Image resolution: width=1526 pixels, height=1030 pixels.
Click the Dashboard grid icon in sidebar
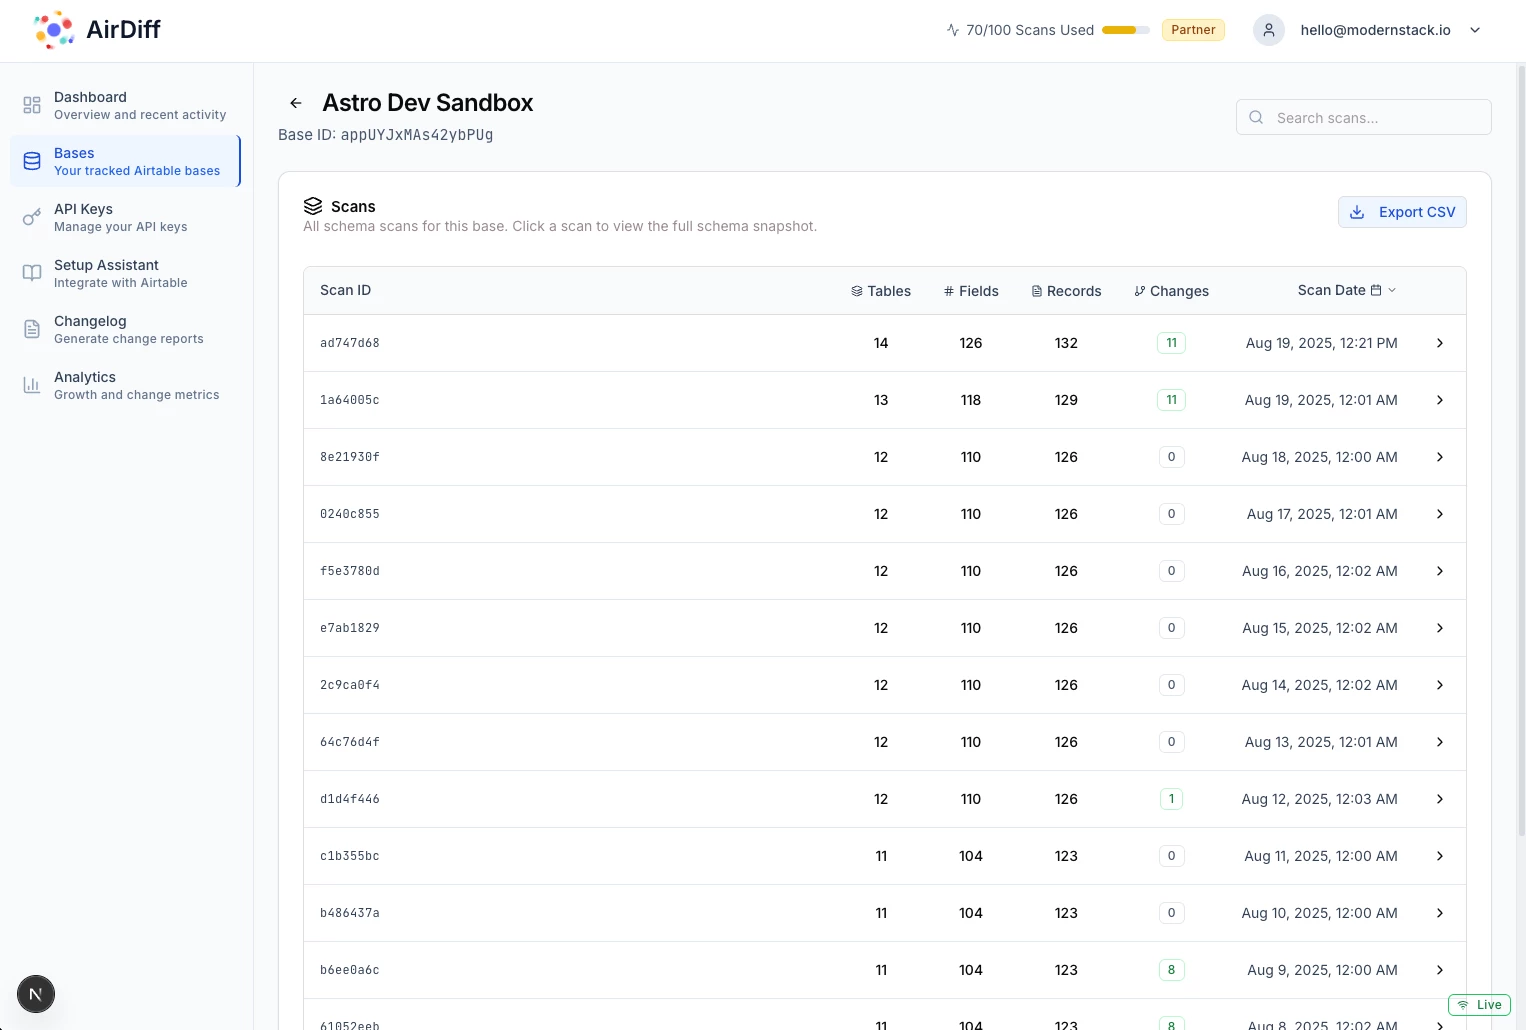click(x=32, y=105)
